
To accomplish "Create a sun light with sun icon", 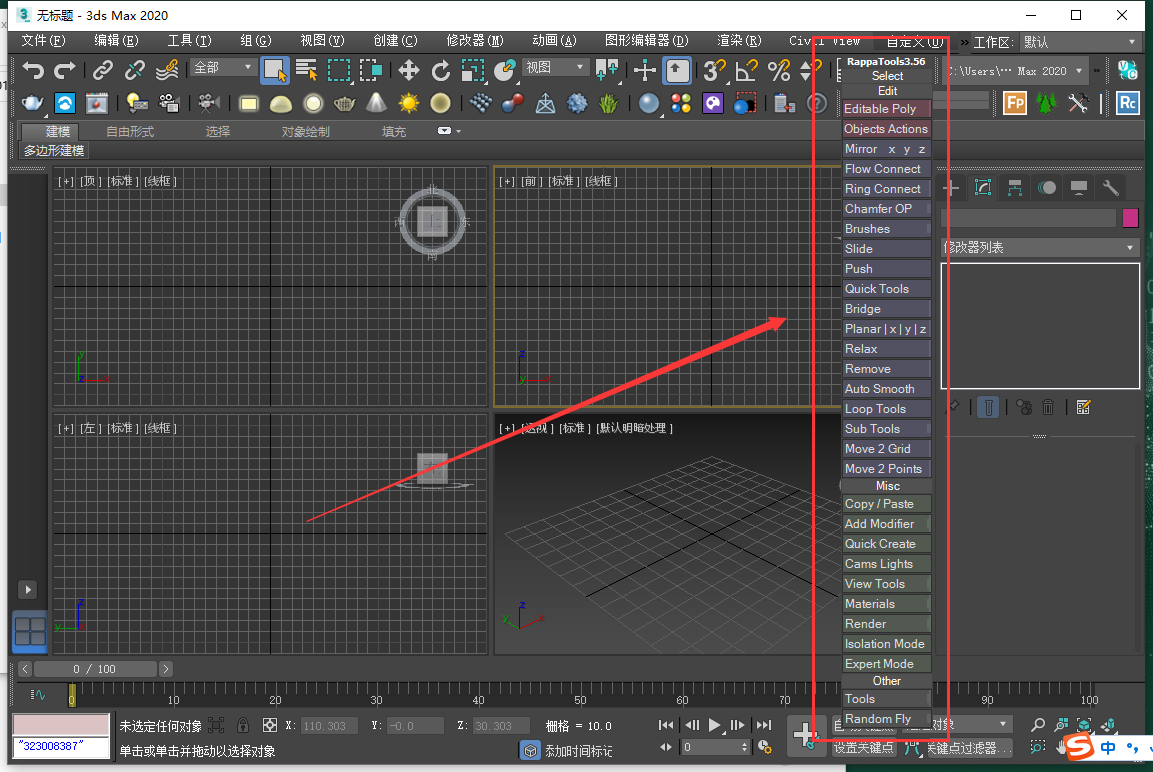I will 408,104.
